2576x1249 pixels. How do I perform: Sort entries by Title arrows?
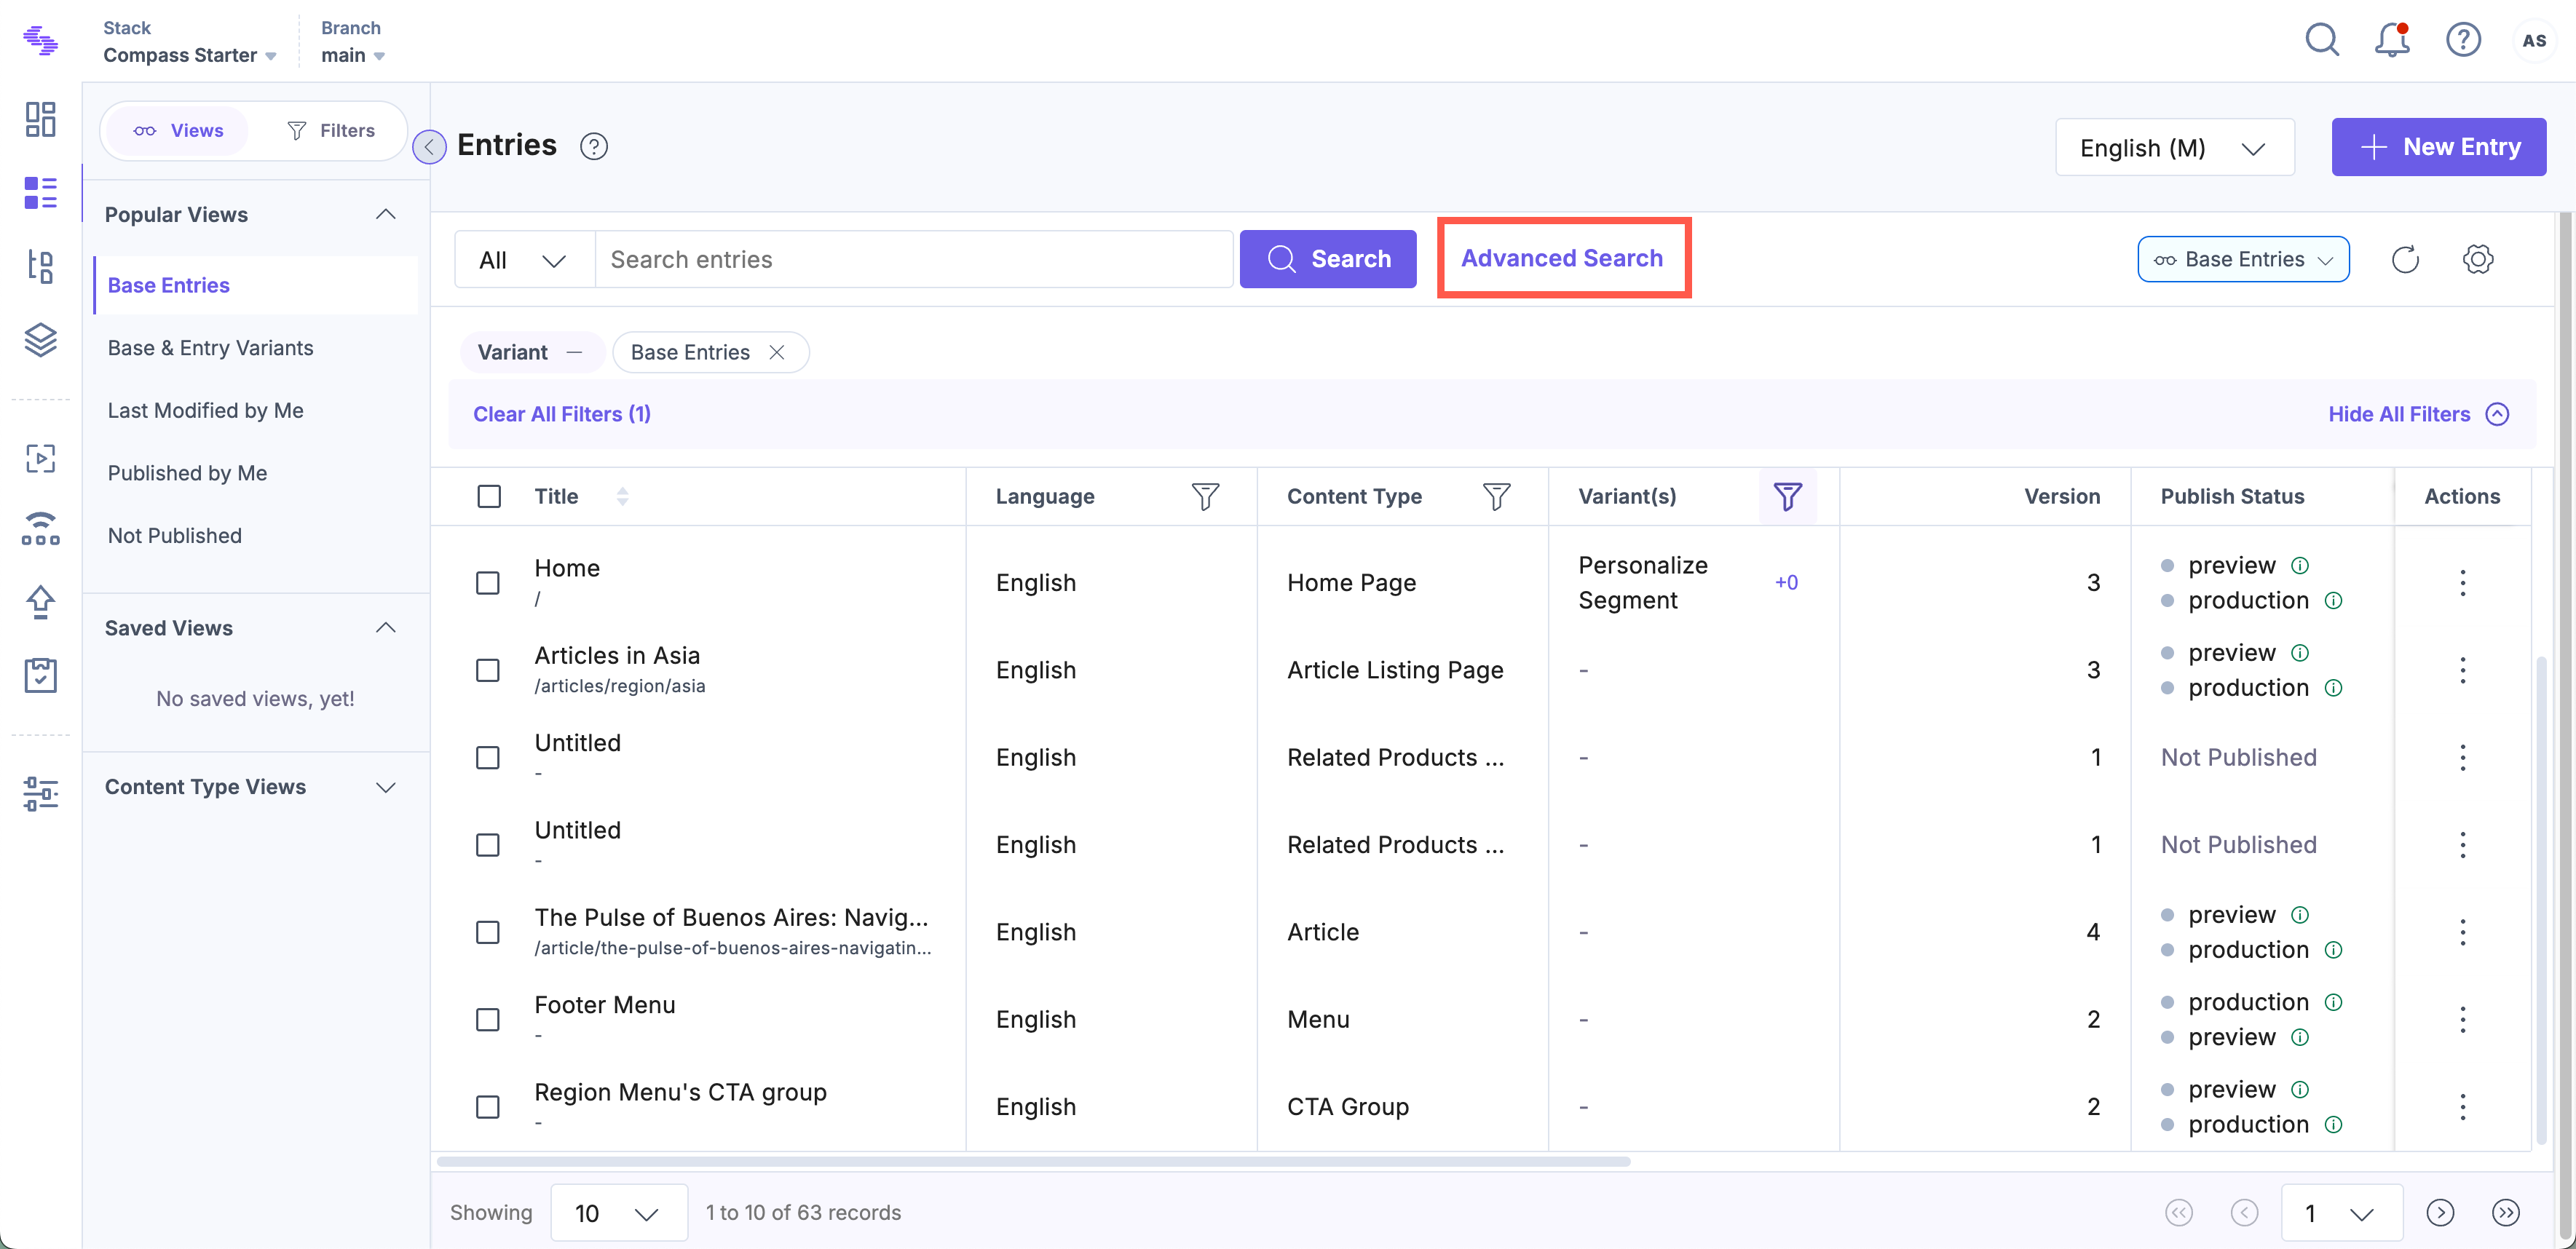click(x=623, y=496)
